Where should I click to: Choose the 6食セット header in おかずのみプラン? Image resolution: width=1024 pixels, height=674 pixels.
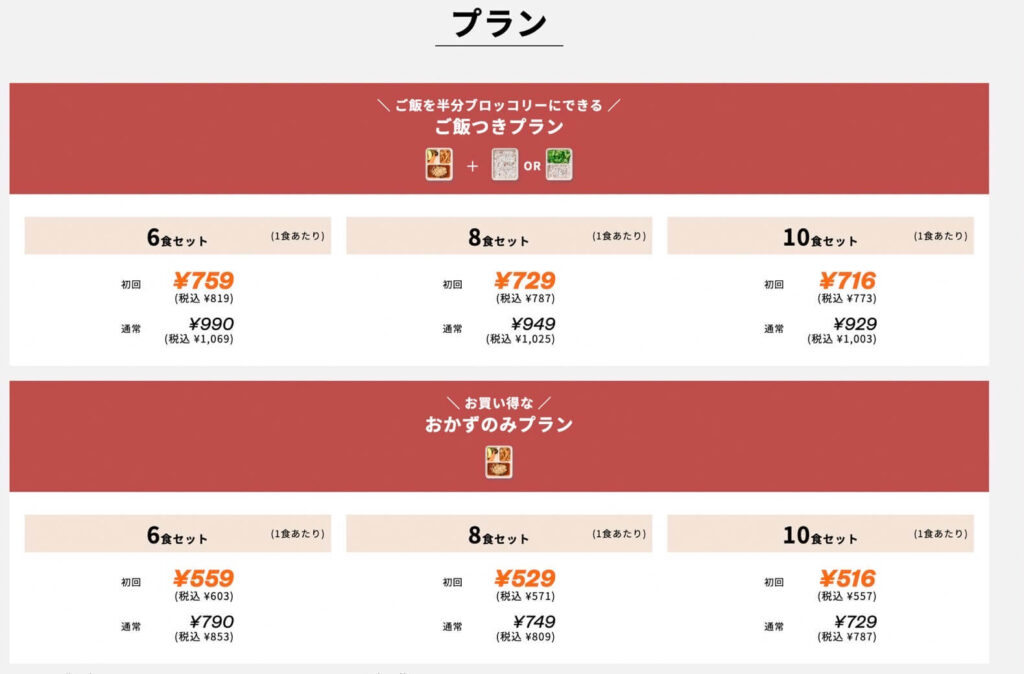177,535
